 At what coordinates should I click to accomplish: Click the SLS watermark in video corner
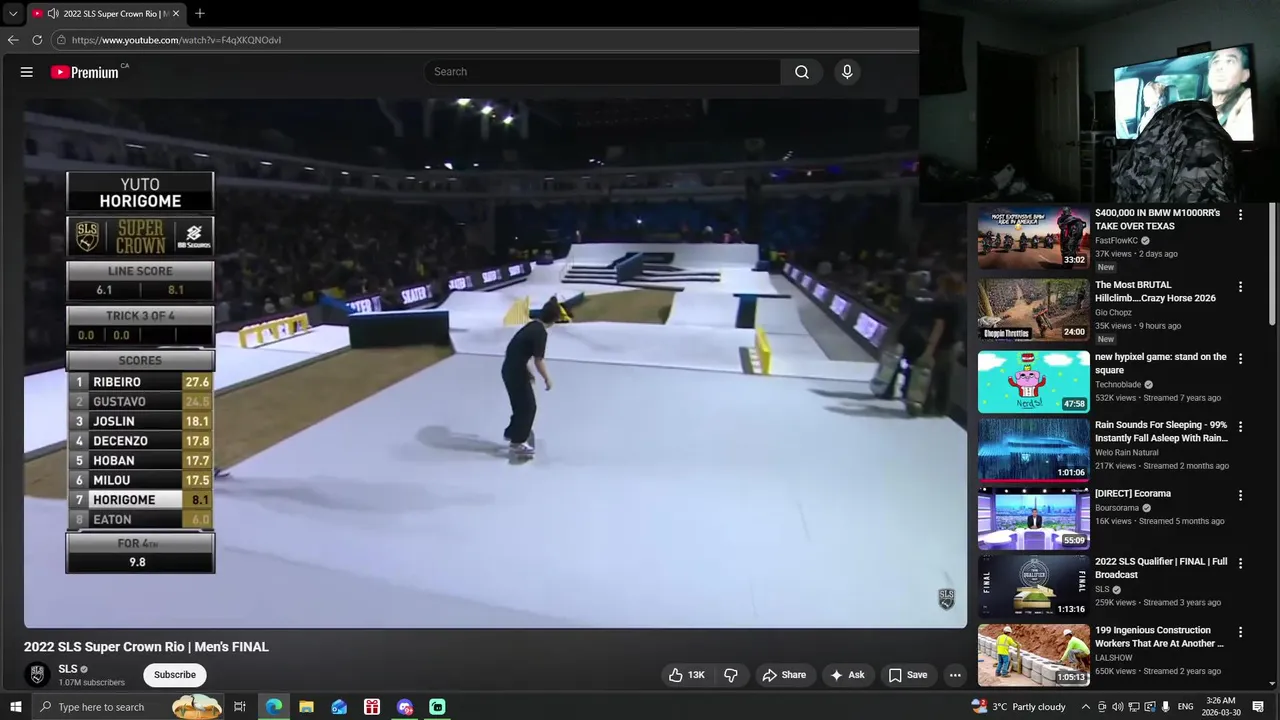click(946, 599)
